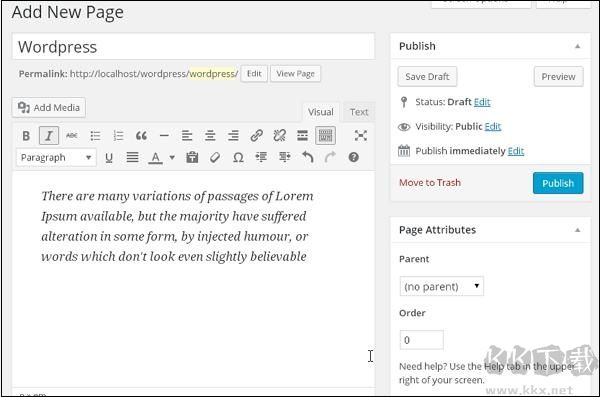Open keyboard shortcuts help icon

(354, 157)
